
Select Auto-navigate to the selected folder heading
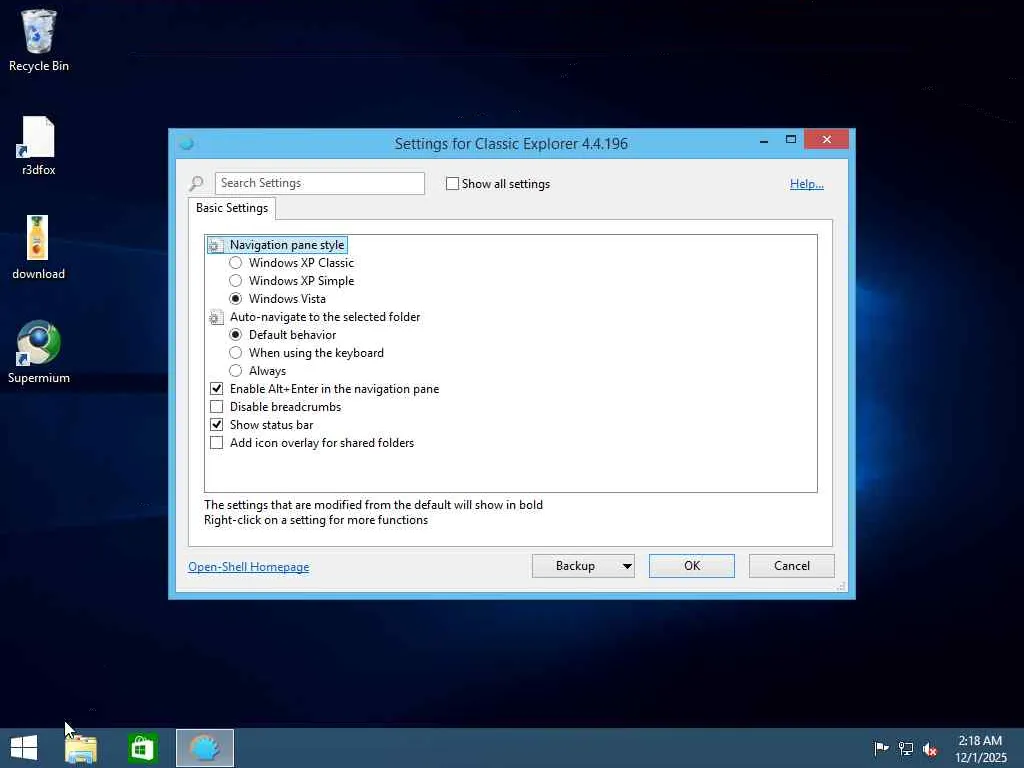pos(325,317)
